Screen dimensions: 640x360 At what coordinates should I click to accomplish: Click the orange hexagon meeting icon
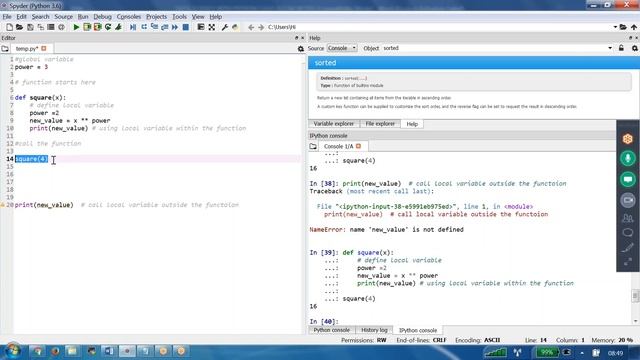point(628,139)
